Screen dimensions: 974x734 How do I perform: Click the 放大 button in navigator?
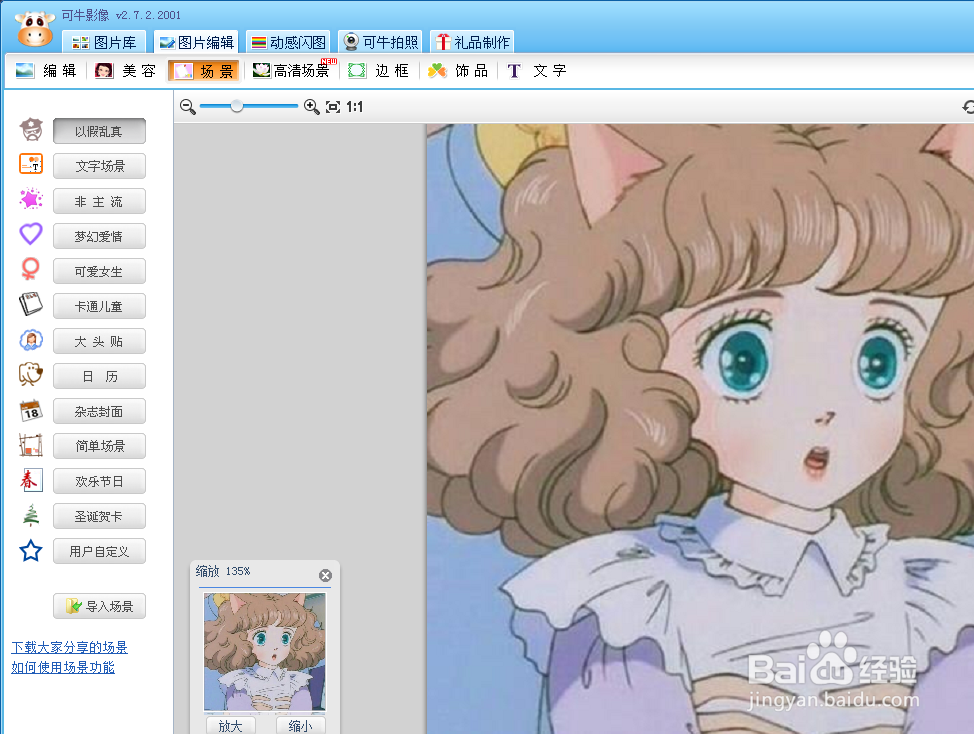pyautogui.click(x=230, y=725)
